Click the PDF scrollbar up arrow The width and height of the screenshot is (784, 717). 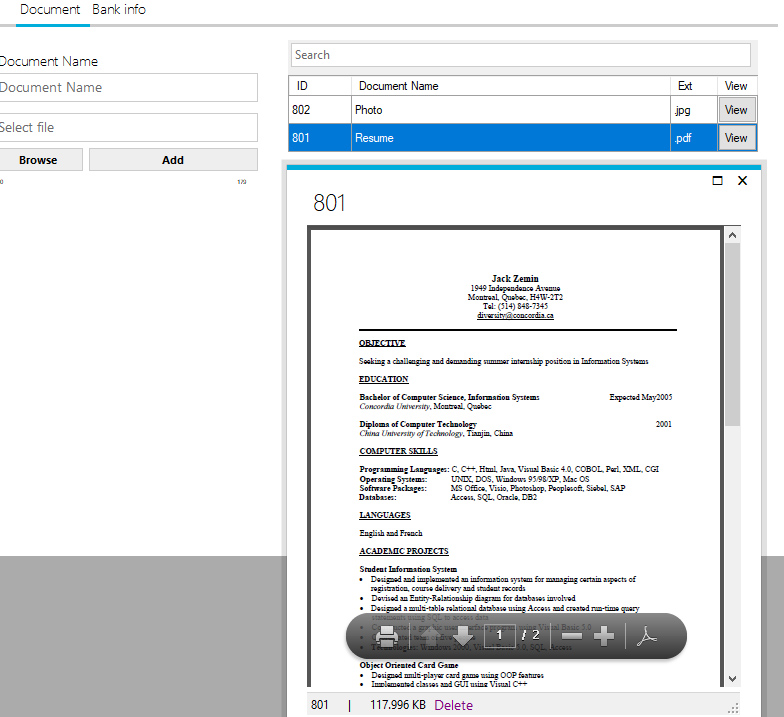732,235
